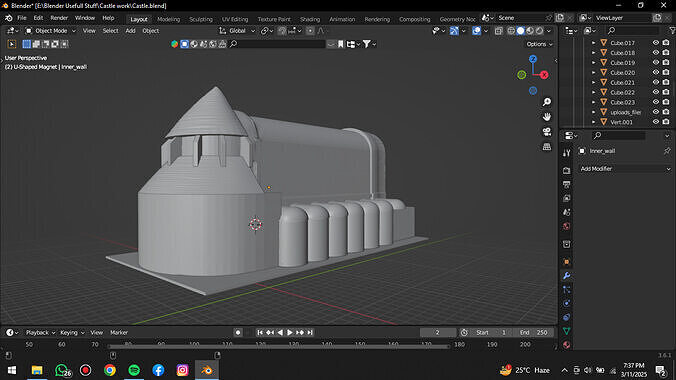Hide Cube.019 in viewport
Screen dimensions: 676x380
point(656,63)
